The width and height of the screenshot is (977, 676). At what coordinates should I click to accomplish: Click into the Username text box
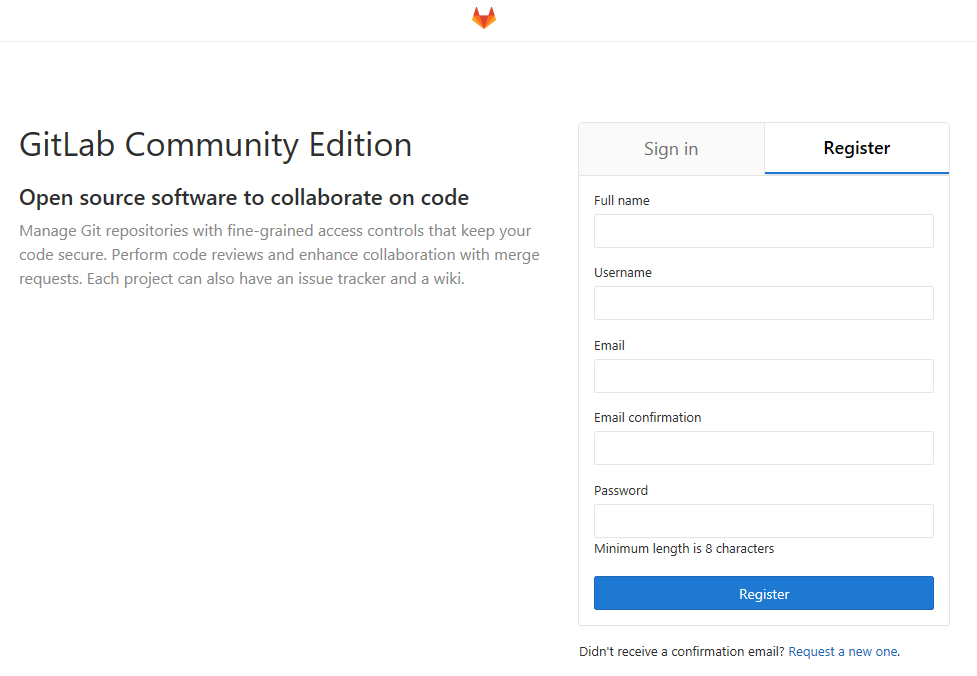point(764,303)
